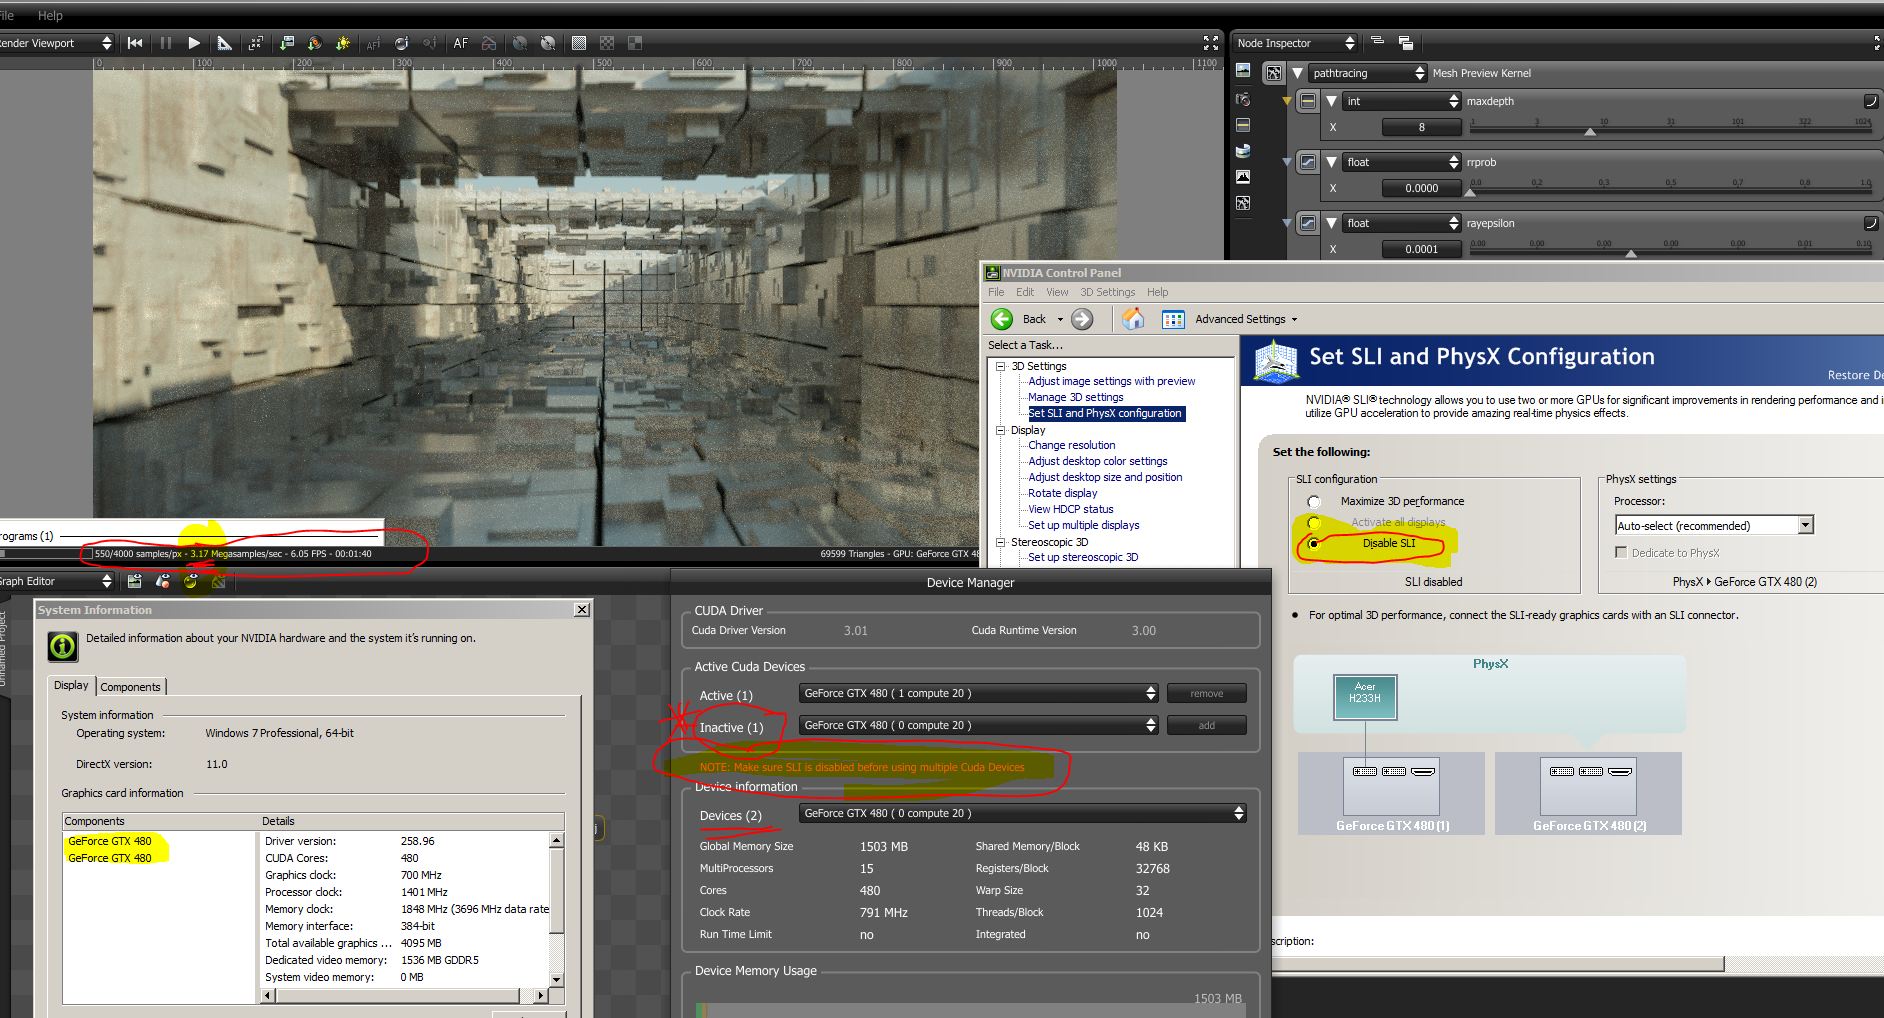Viewport: 1884px width, 1018px height.
Task: Open the Graph Editor panel type dropdown
Action: 57,581
